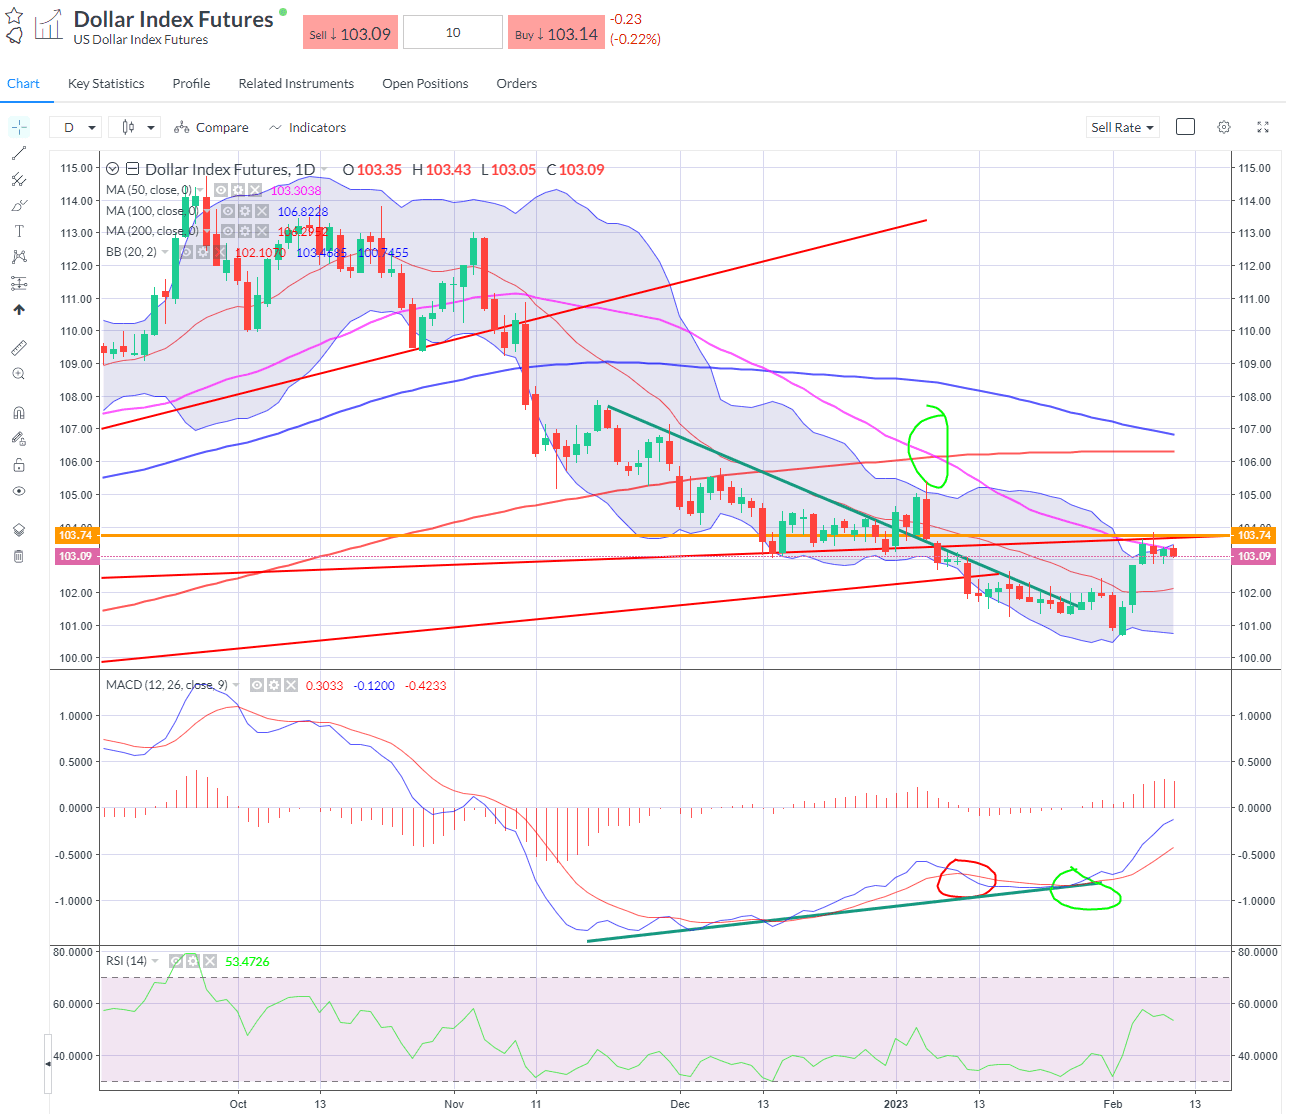Select the text annotation tool

[19, 231]
